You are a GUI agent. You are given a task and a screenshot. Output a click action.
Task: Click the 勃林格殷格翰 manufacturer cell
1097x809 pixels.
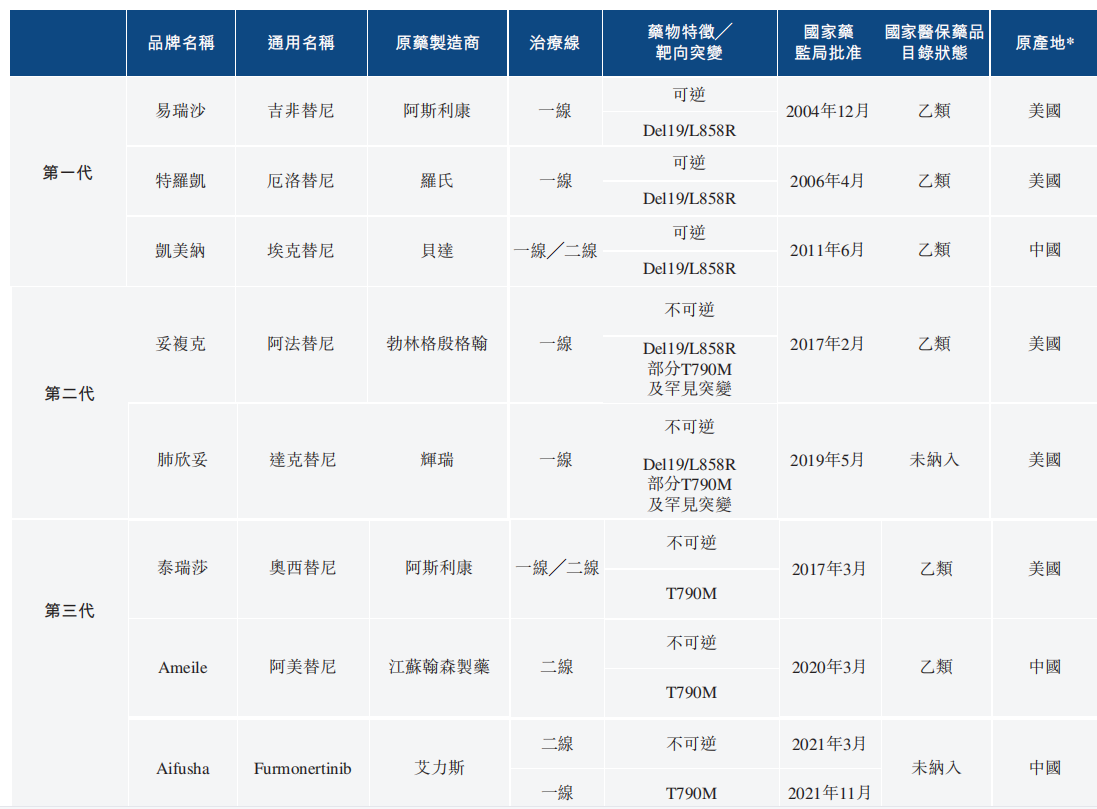[x=437, y=344]
